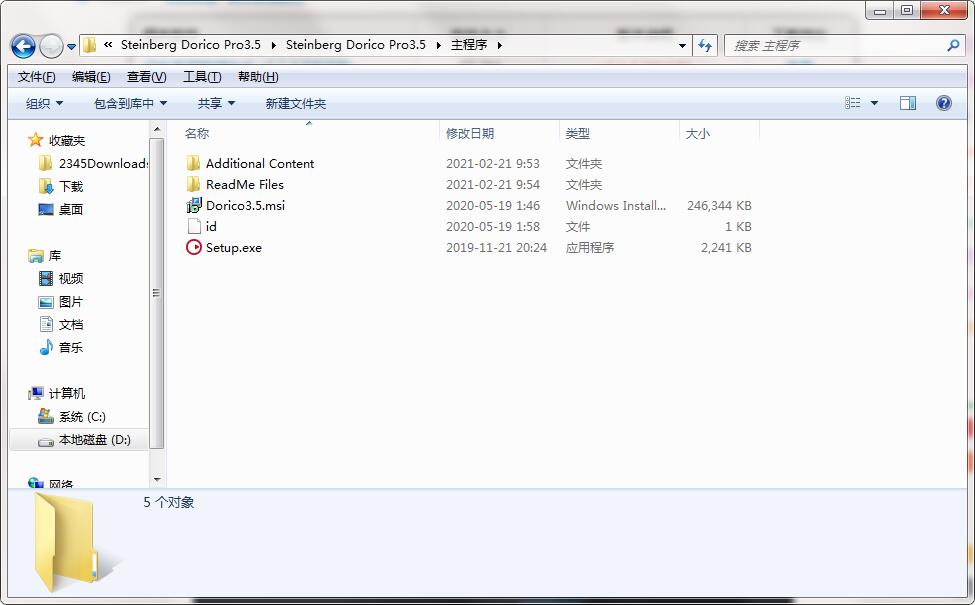Go back with the blue Back arrow
The height and width of the screenshot is (605, 975).
[23, 46]
